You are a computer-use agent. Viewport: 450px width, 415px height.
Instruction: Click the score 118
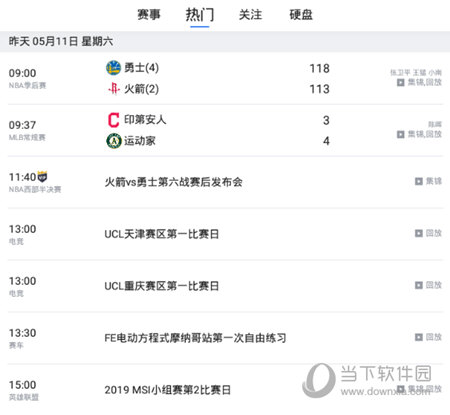[x=319, y=68]
